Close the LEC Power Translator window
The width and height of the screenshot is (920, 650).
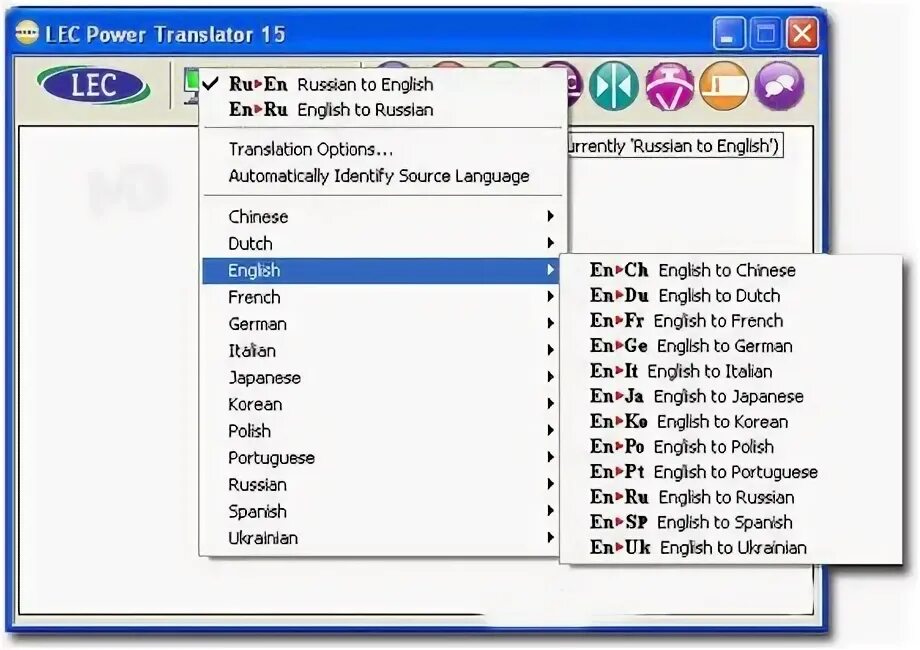(x=803, y=33)
